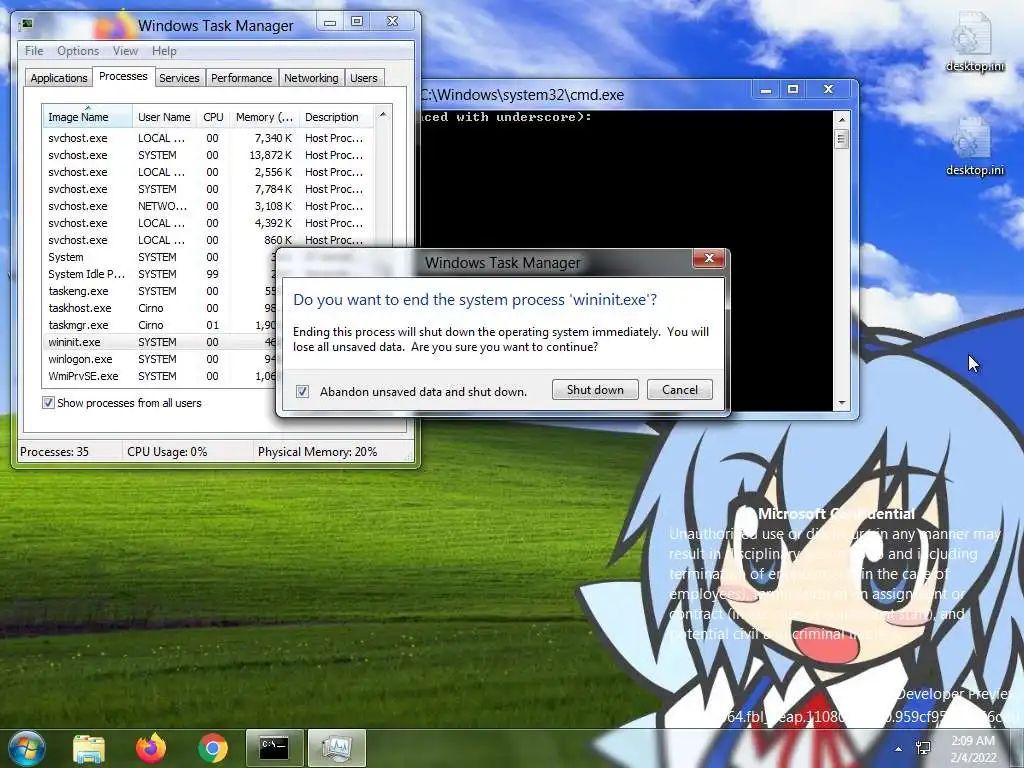Sort by User Name column header
The height and width of the screenshot is (768, 1024).
pyautogui.click(x=164, y=117)
